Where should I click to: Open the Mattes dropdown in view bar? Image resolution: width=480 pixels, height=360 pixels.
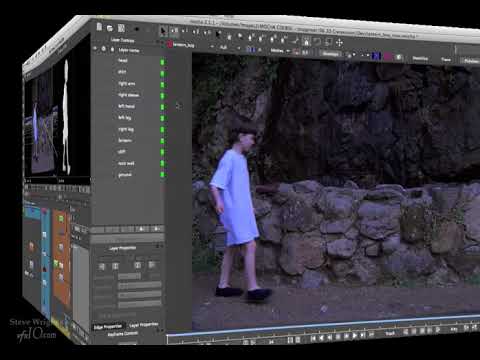pos(280,50)
